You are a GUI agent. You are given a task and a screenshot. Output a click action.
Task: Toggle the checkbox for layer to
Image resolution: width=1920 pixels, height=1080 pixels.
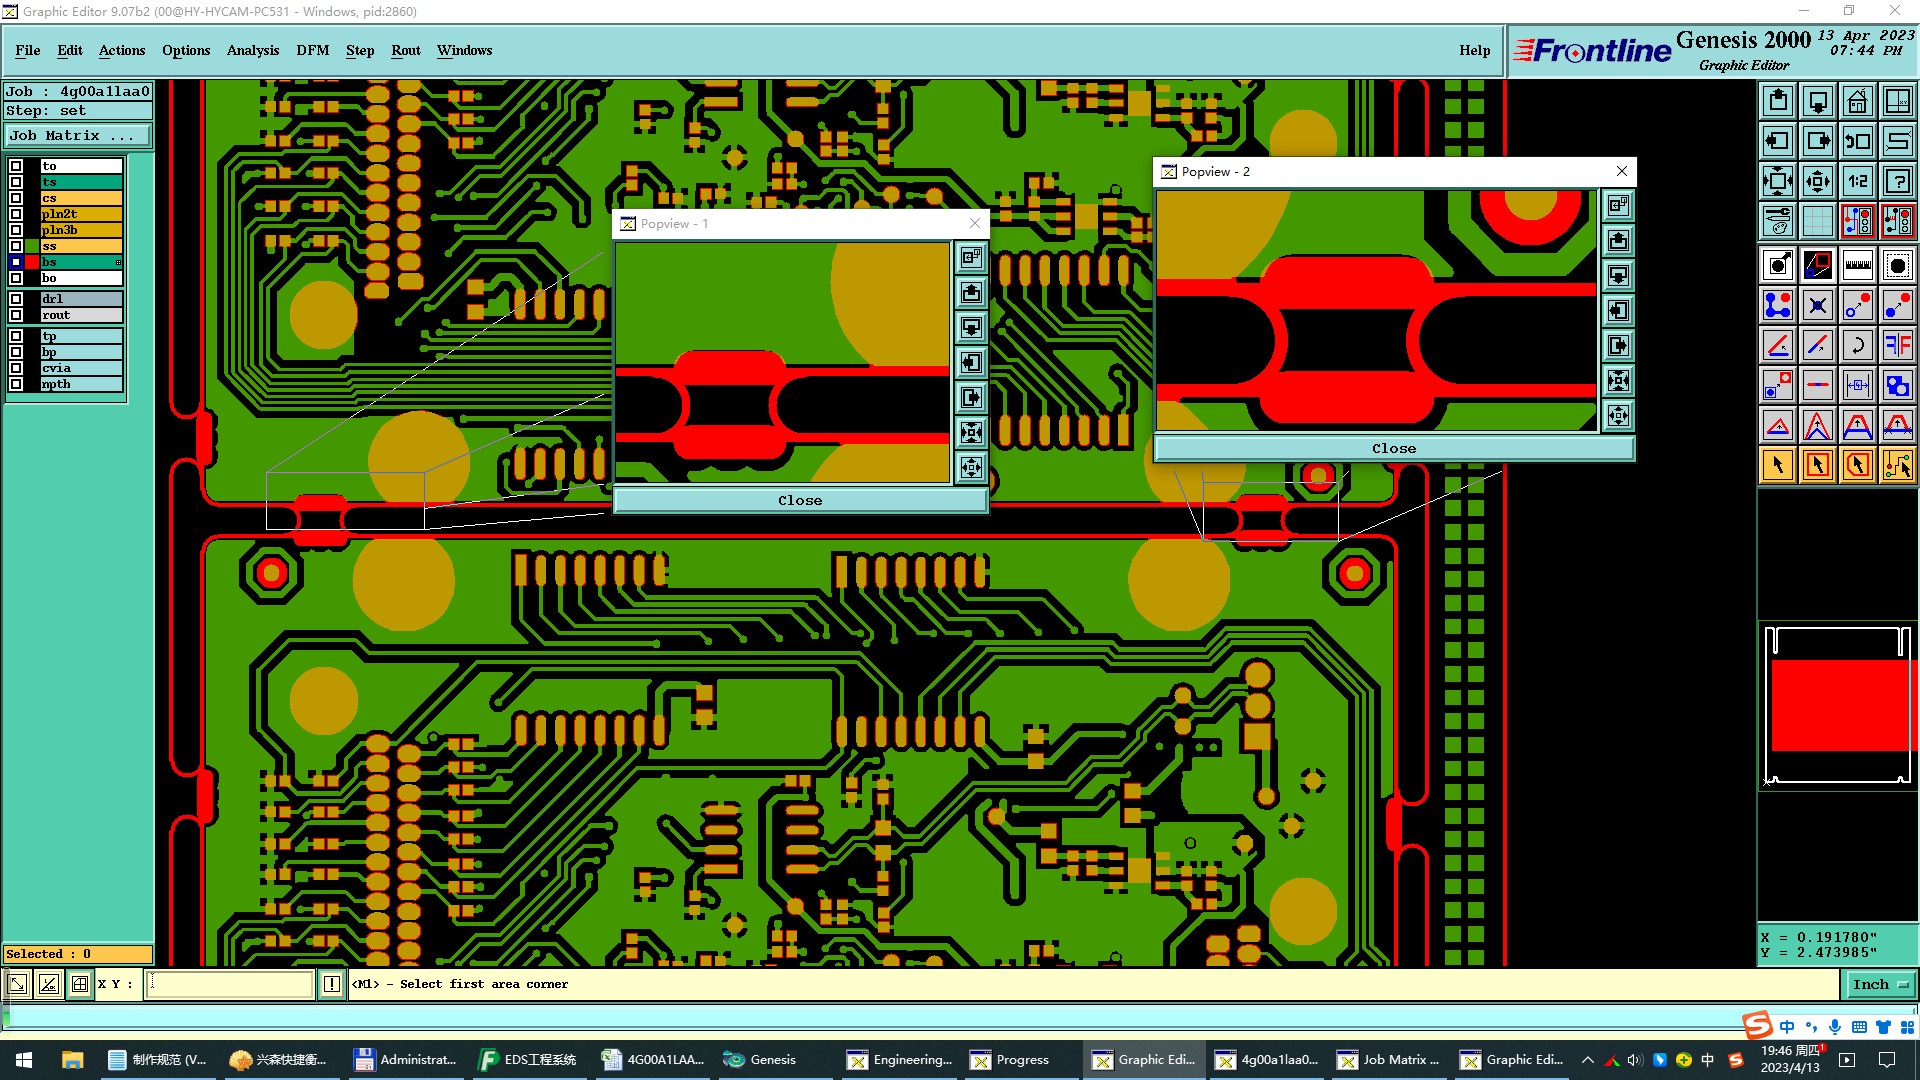(16, 166)
